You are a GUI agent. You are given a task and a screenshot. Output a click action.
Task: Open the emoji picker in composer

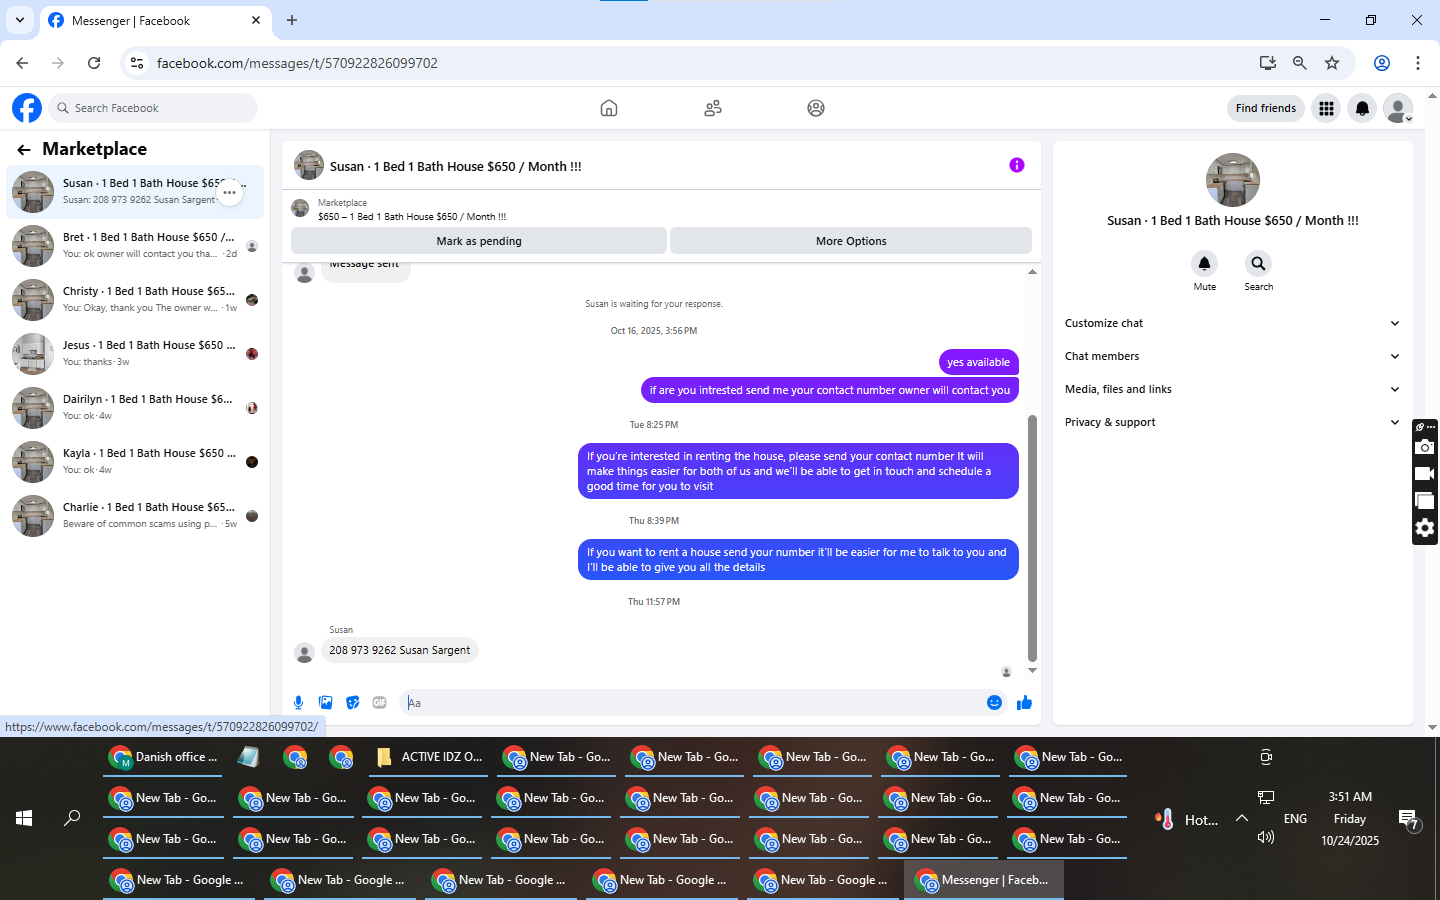994,703
